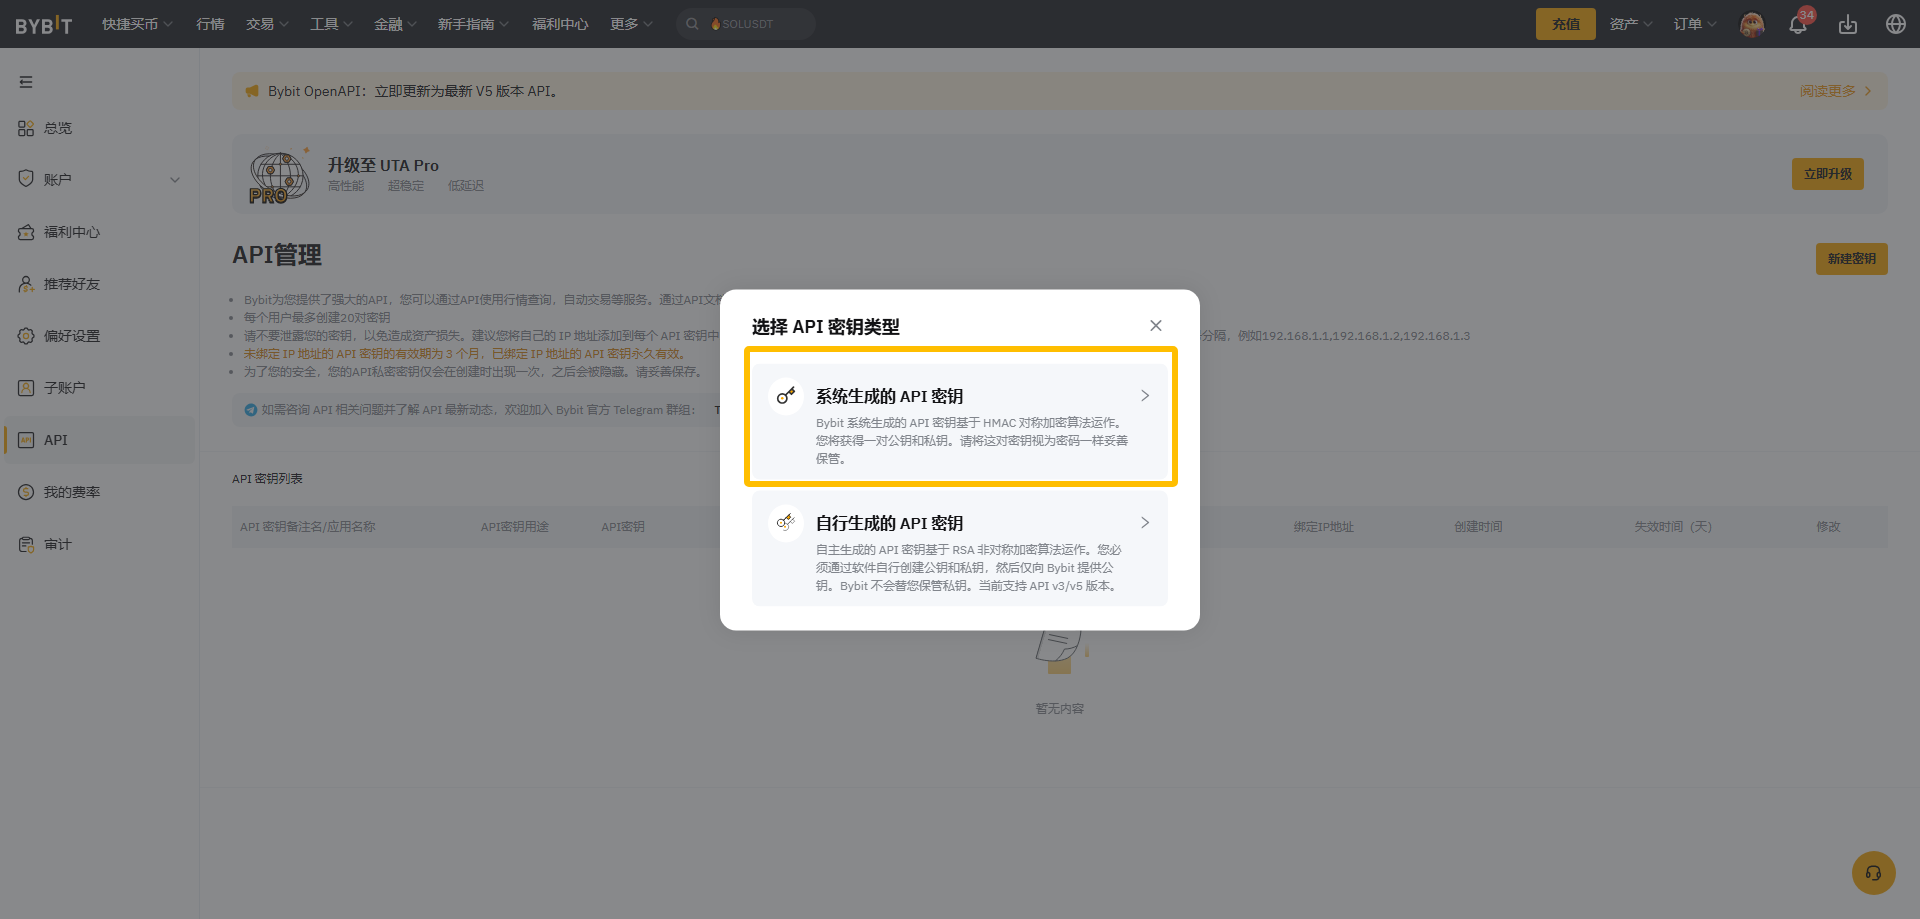This screenshot has height=919, width=1920.
Task: Click the API icon in the sidebar
Action: (26, 440)
